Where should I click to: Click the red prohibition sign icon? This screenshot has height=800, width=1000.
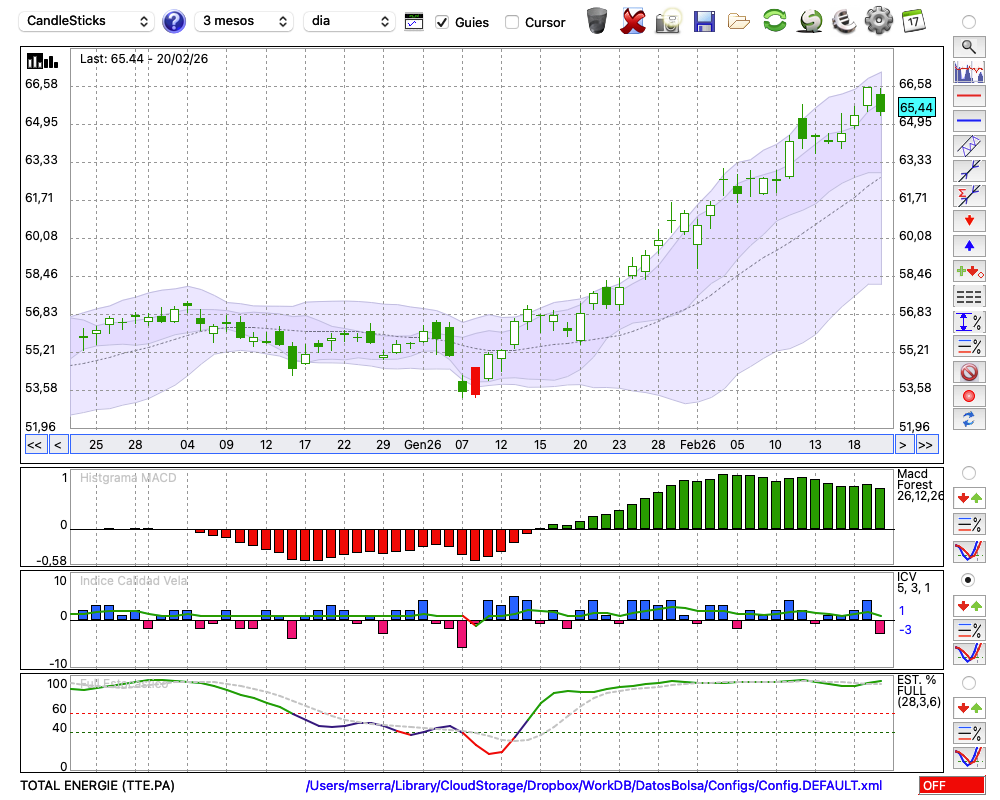pos(969,372)
